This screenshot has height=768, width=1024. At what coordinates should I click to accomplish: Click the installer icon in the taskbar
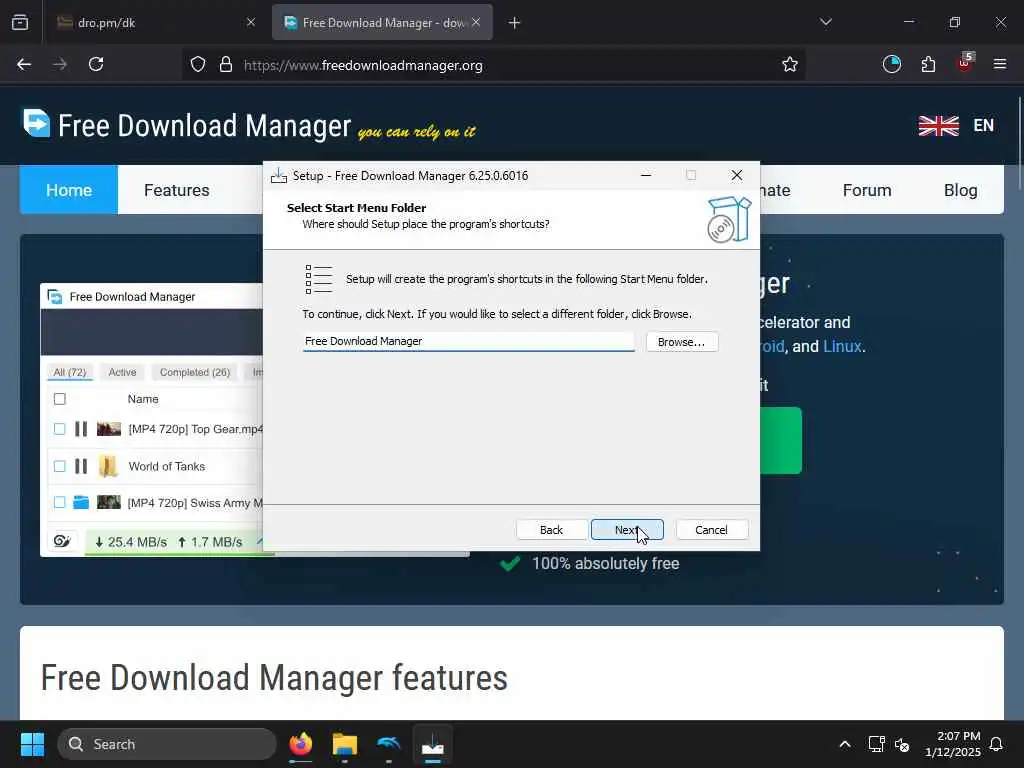click(432, 744)
